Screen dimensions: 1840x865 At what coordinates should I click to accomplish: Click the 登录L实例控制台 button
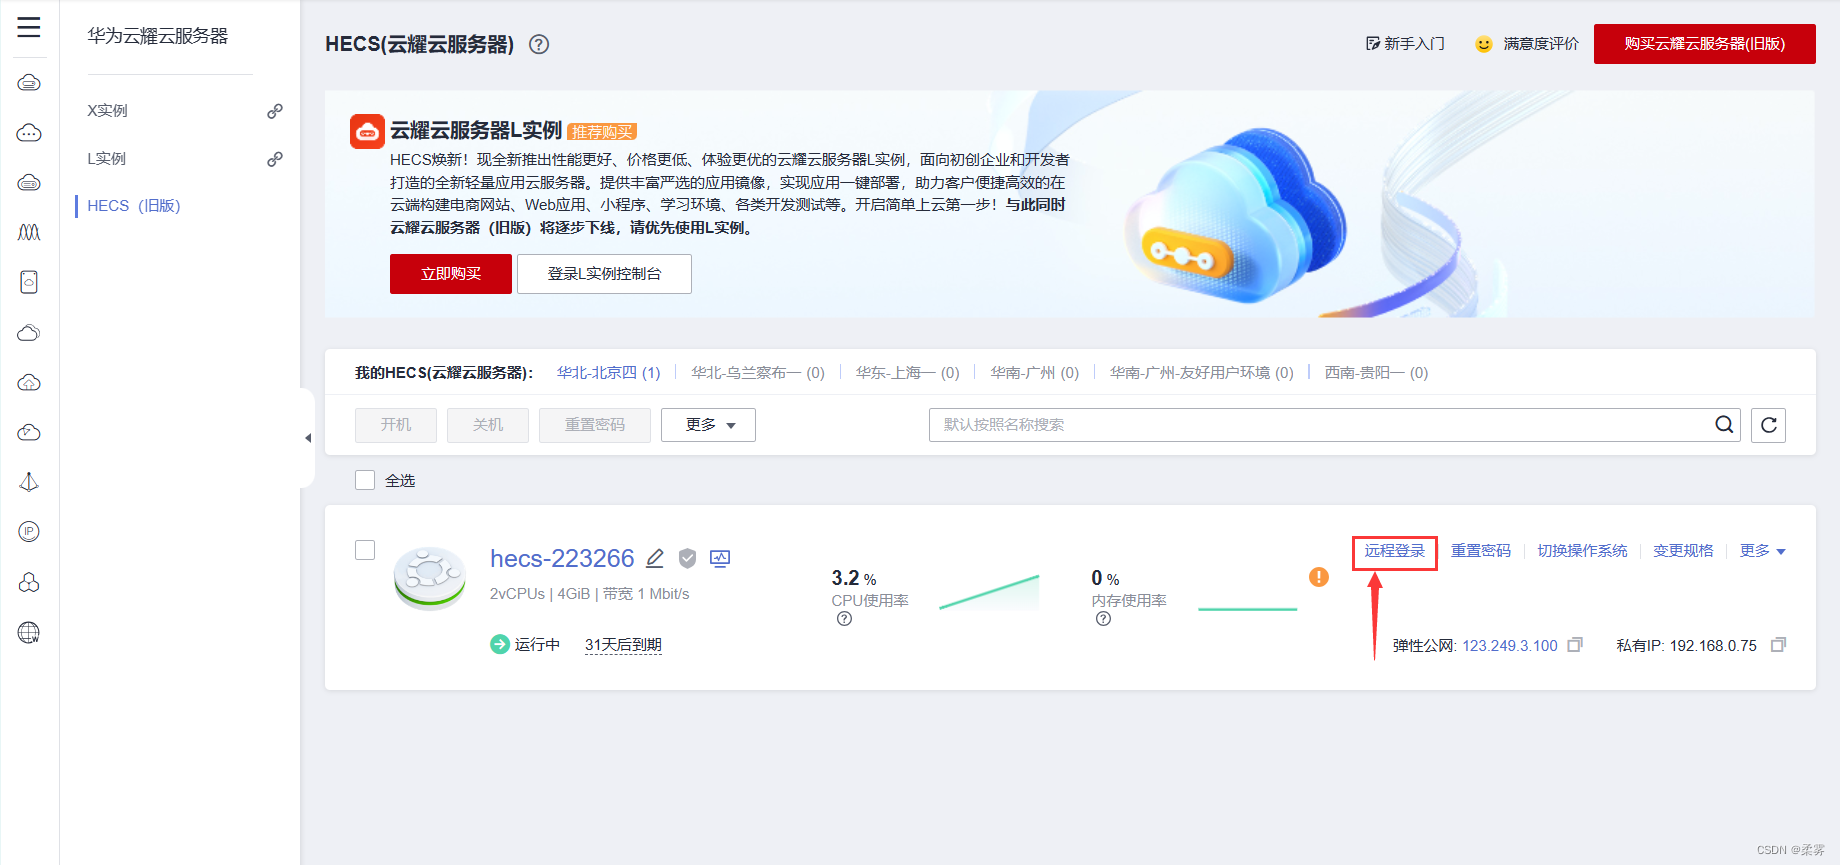tap(604, 274)
